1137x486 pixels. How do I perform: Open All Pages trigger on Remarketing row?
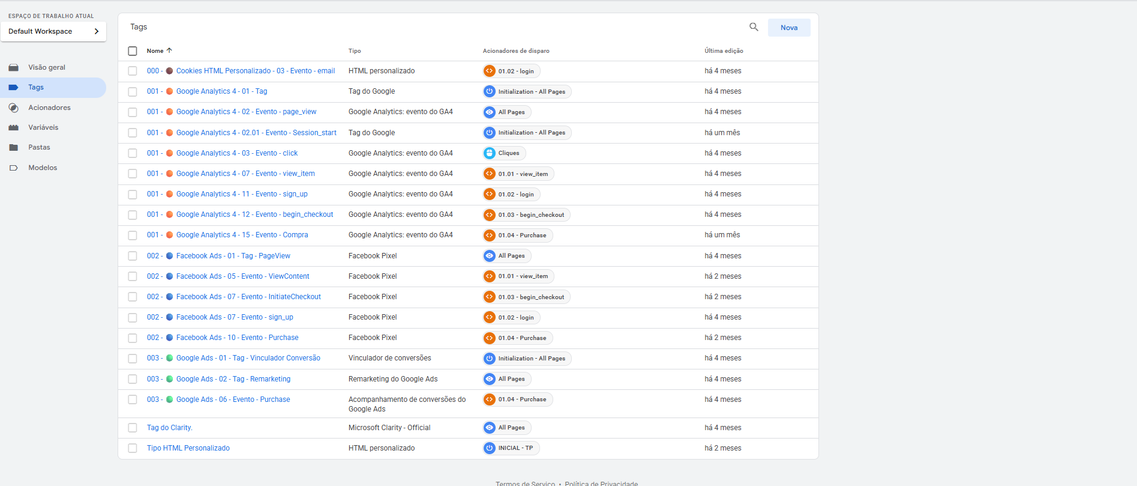[x=507, y=379]
